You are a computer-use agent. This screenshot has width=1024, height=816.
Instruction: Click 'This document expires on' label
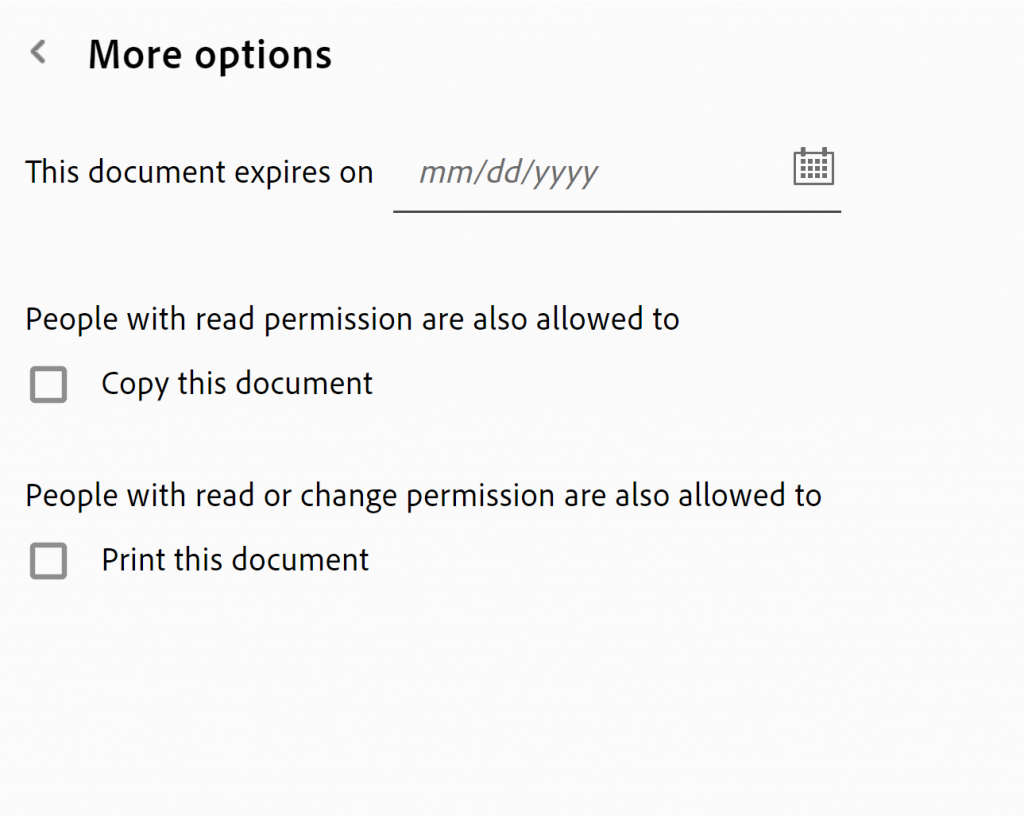[199, 173]
